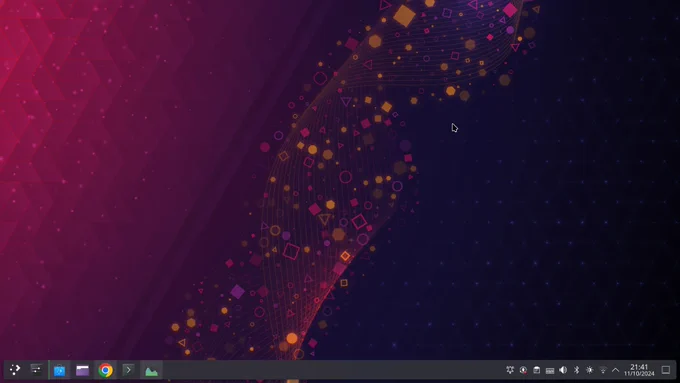Open the System Monitor graph icon
Image resolution: width=680 pixels, height=383 pixels.
point(151,370)
